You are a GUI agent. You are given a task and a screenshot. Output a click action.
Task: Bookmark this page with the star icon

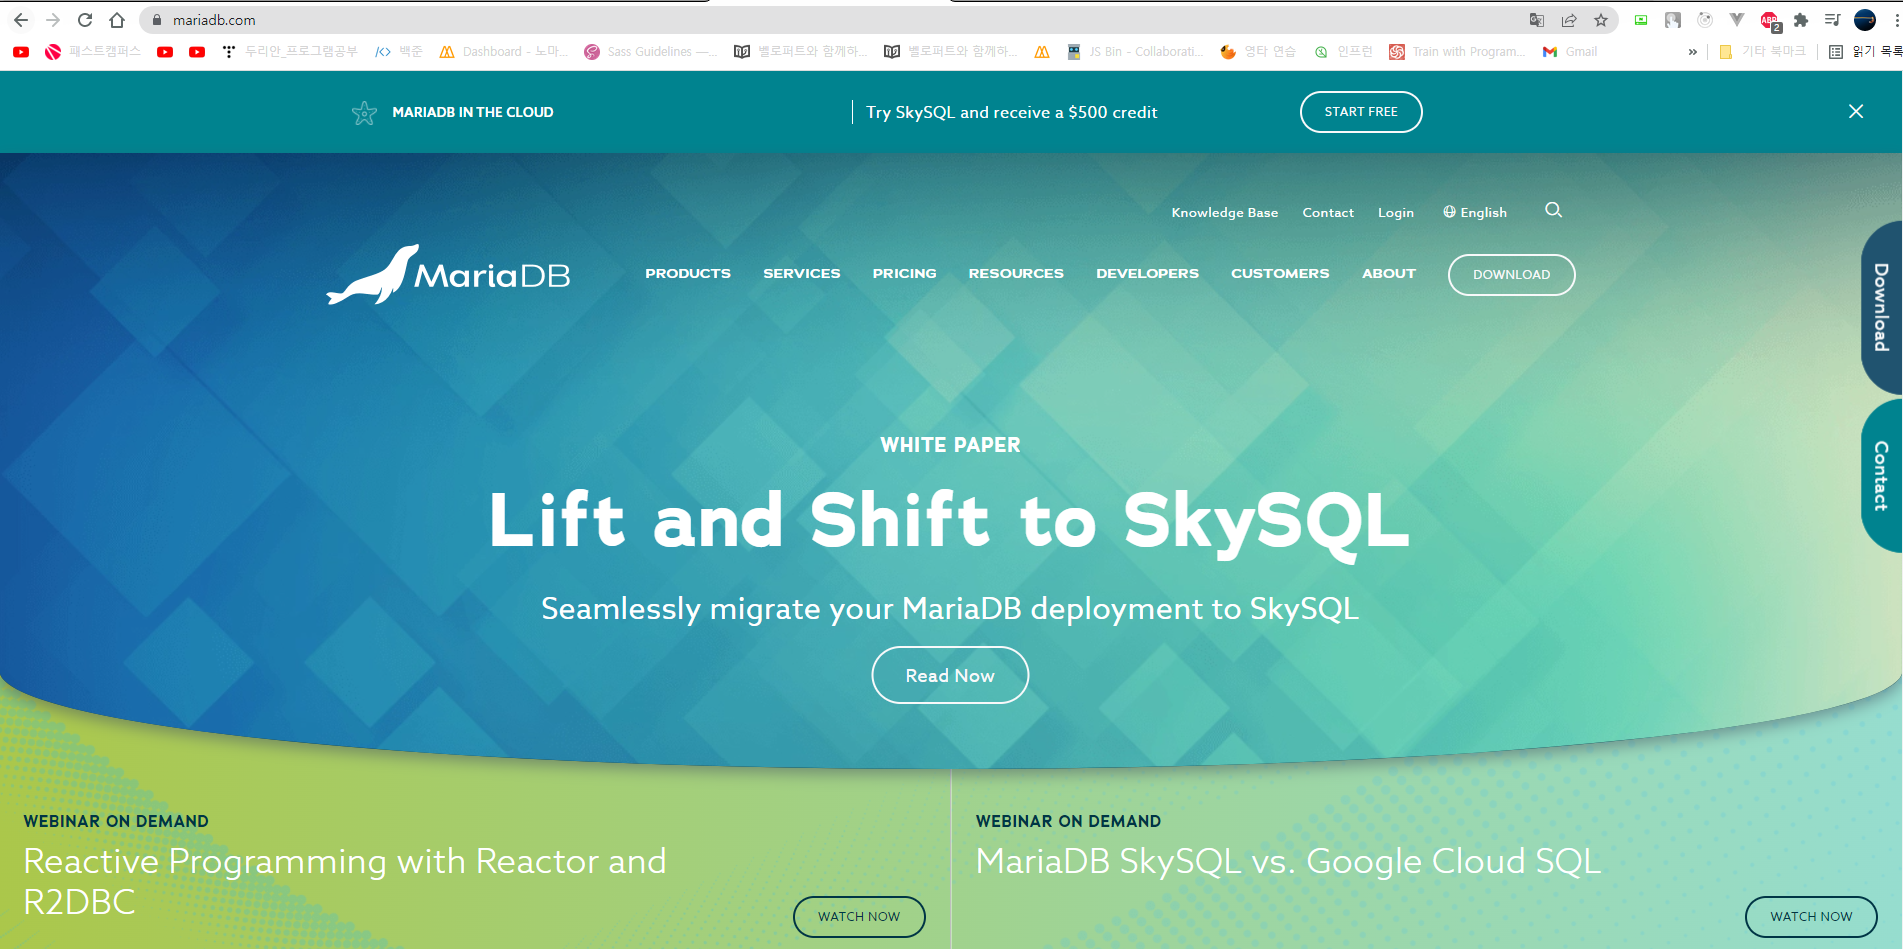click(1601, 20)
